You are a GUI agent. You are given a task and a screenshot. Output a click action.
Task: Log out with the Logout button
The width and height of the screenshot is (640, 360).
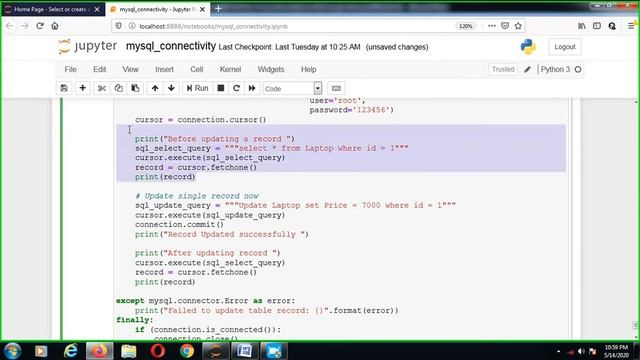click(564, 47)
